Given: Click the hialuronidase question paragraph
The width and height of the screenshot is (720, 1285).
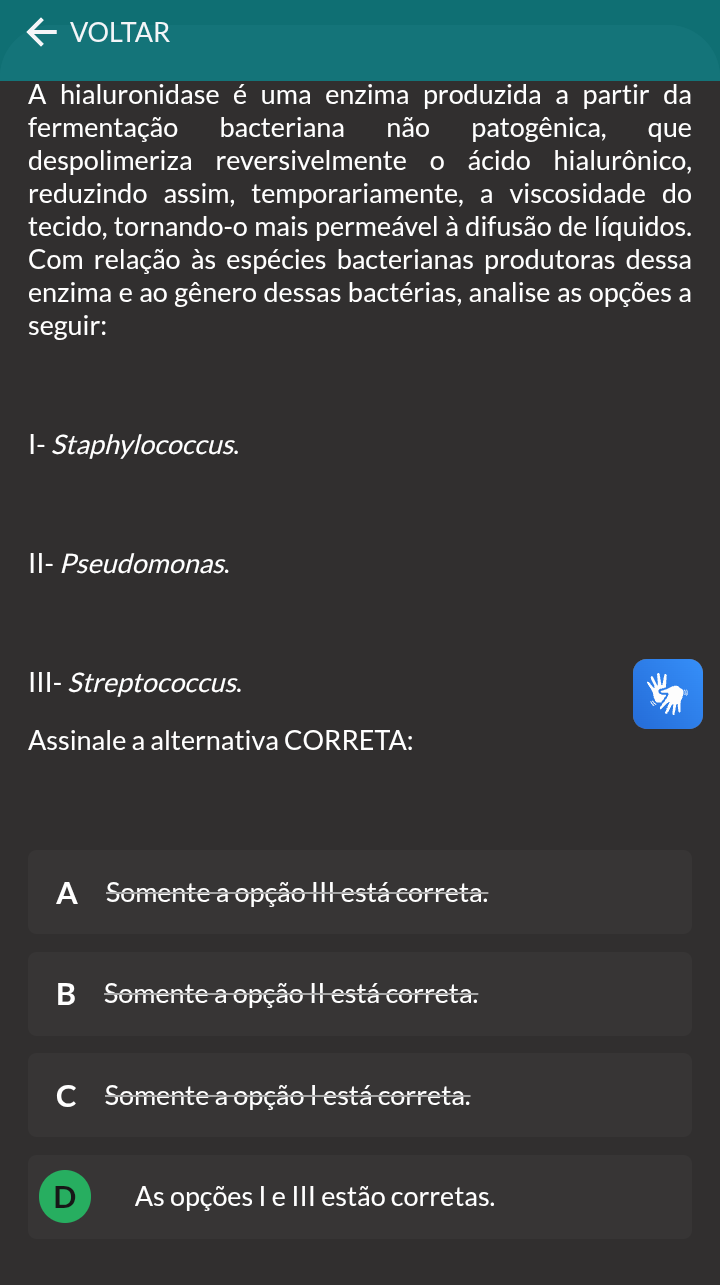Looking at the screenshot, I should pos(360,212).
